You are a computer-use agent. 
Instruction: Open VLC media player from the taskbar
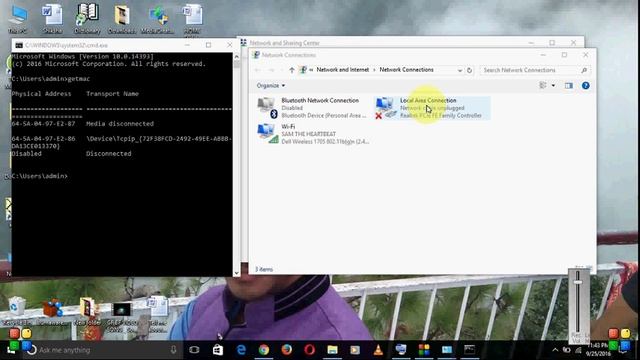(x=378, y=350)
